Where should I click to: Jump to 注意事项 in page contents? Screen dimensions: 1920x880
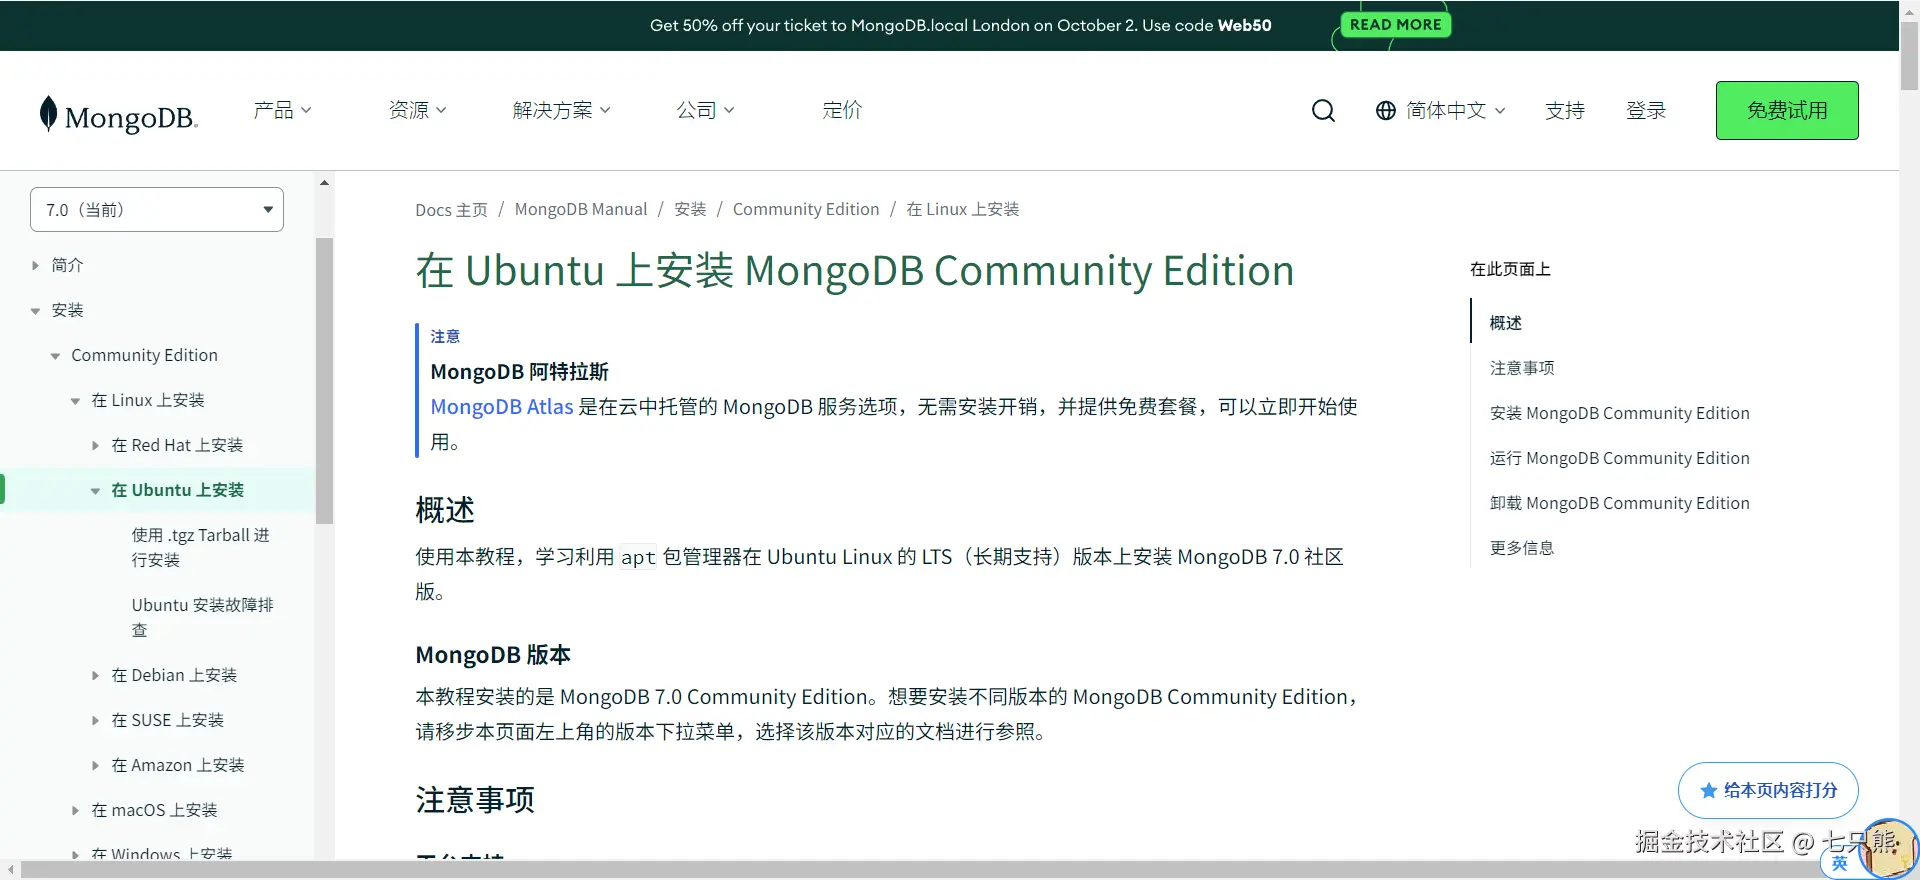1522,368
